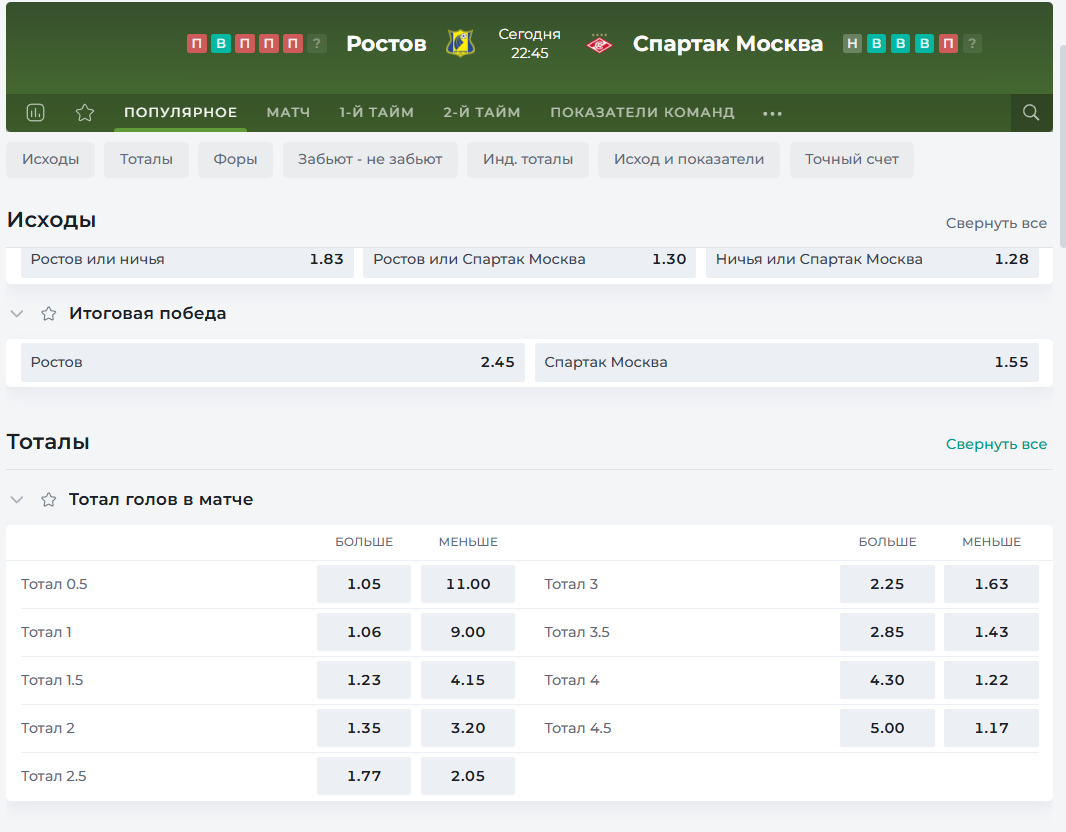Click the question mark after Spartak's form
This screenshot has height=832, width=1066.
click(x=972, y=44)
